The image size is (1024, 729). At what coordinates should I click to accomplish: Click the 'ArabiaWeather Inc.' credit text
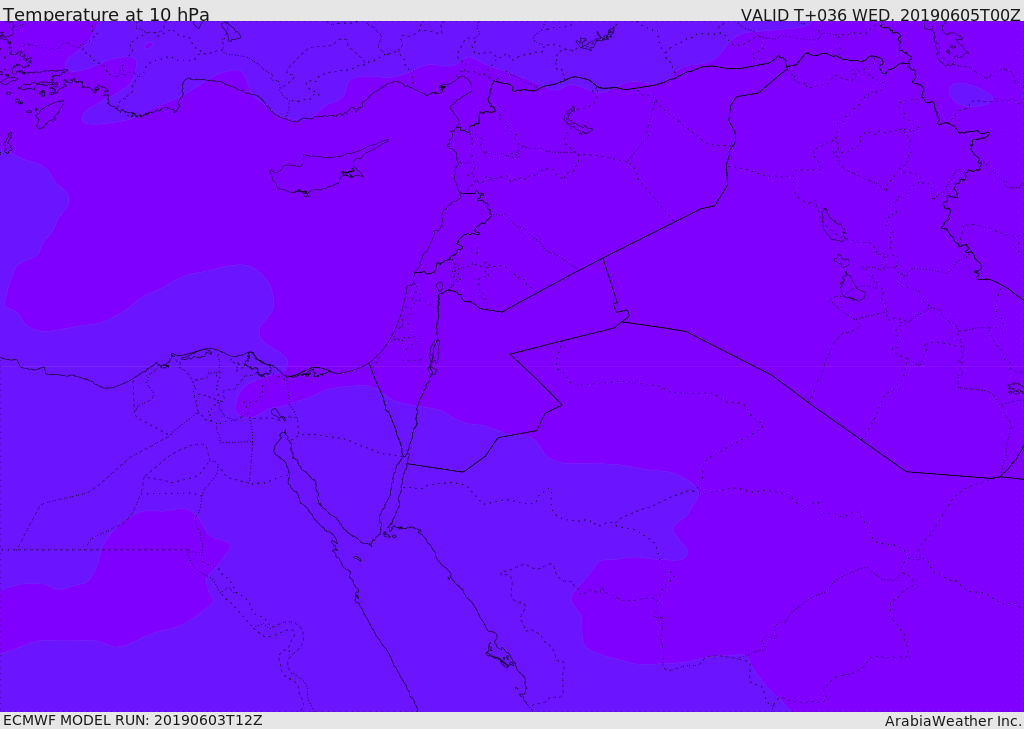pyautogui.click(x=953, y=721)
